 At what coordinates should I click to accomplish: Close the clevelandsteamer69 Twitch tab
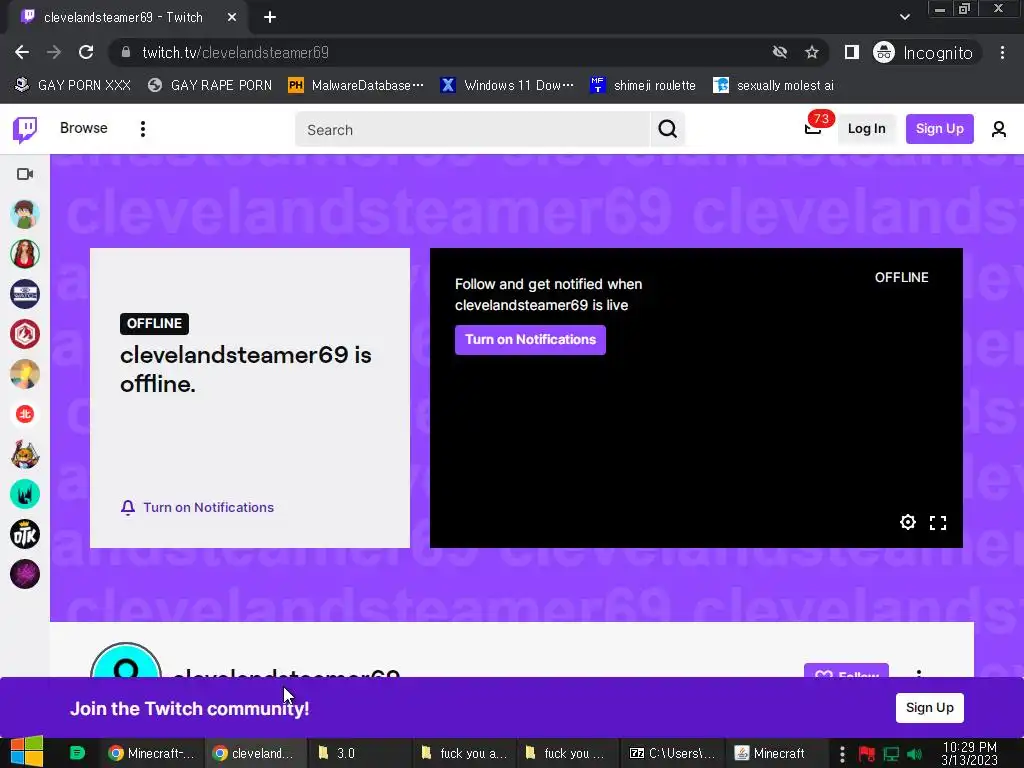tap(232, 18)
